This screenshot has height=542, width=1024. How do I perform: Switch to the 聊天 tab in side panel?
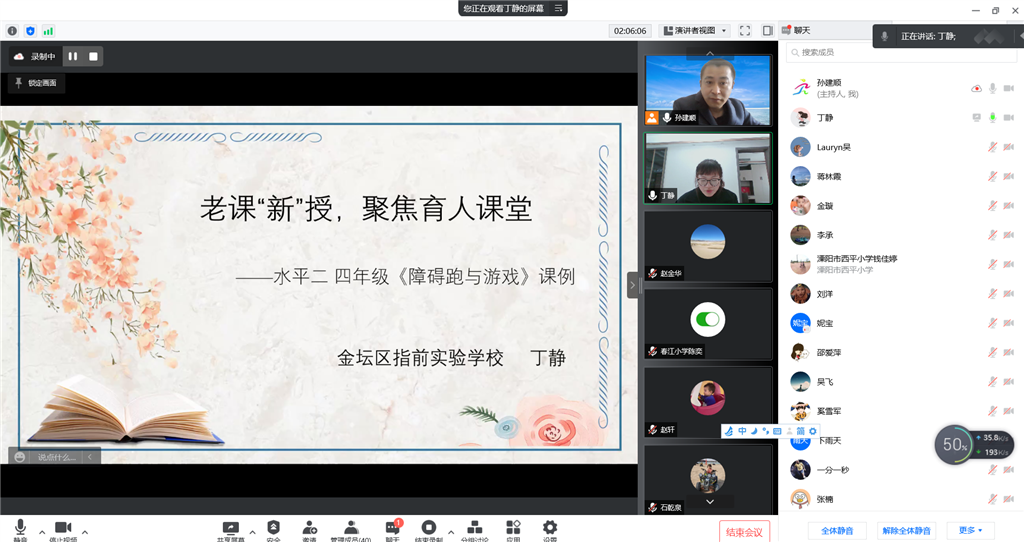coord(796,31)
